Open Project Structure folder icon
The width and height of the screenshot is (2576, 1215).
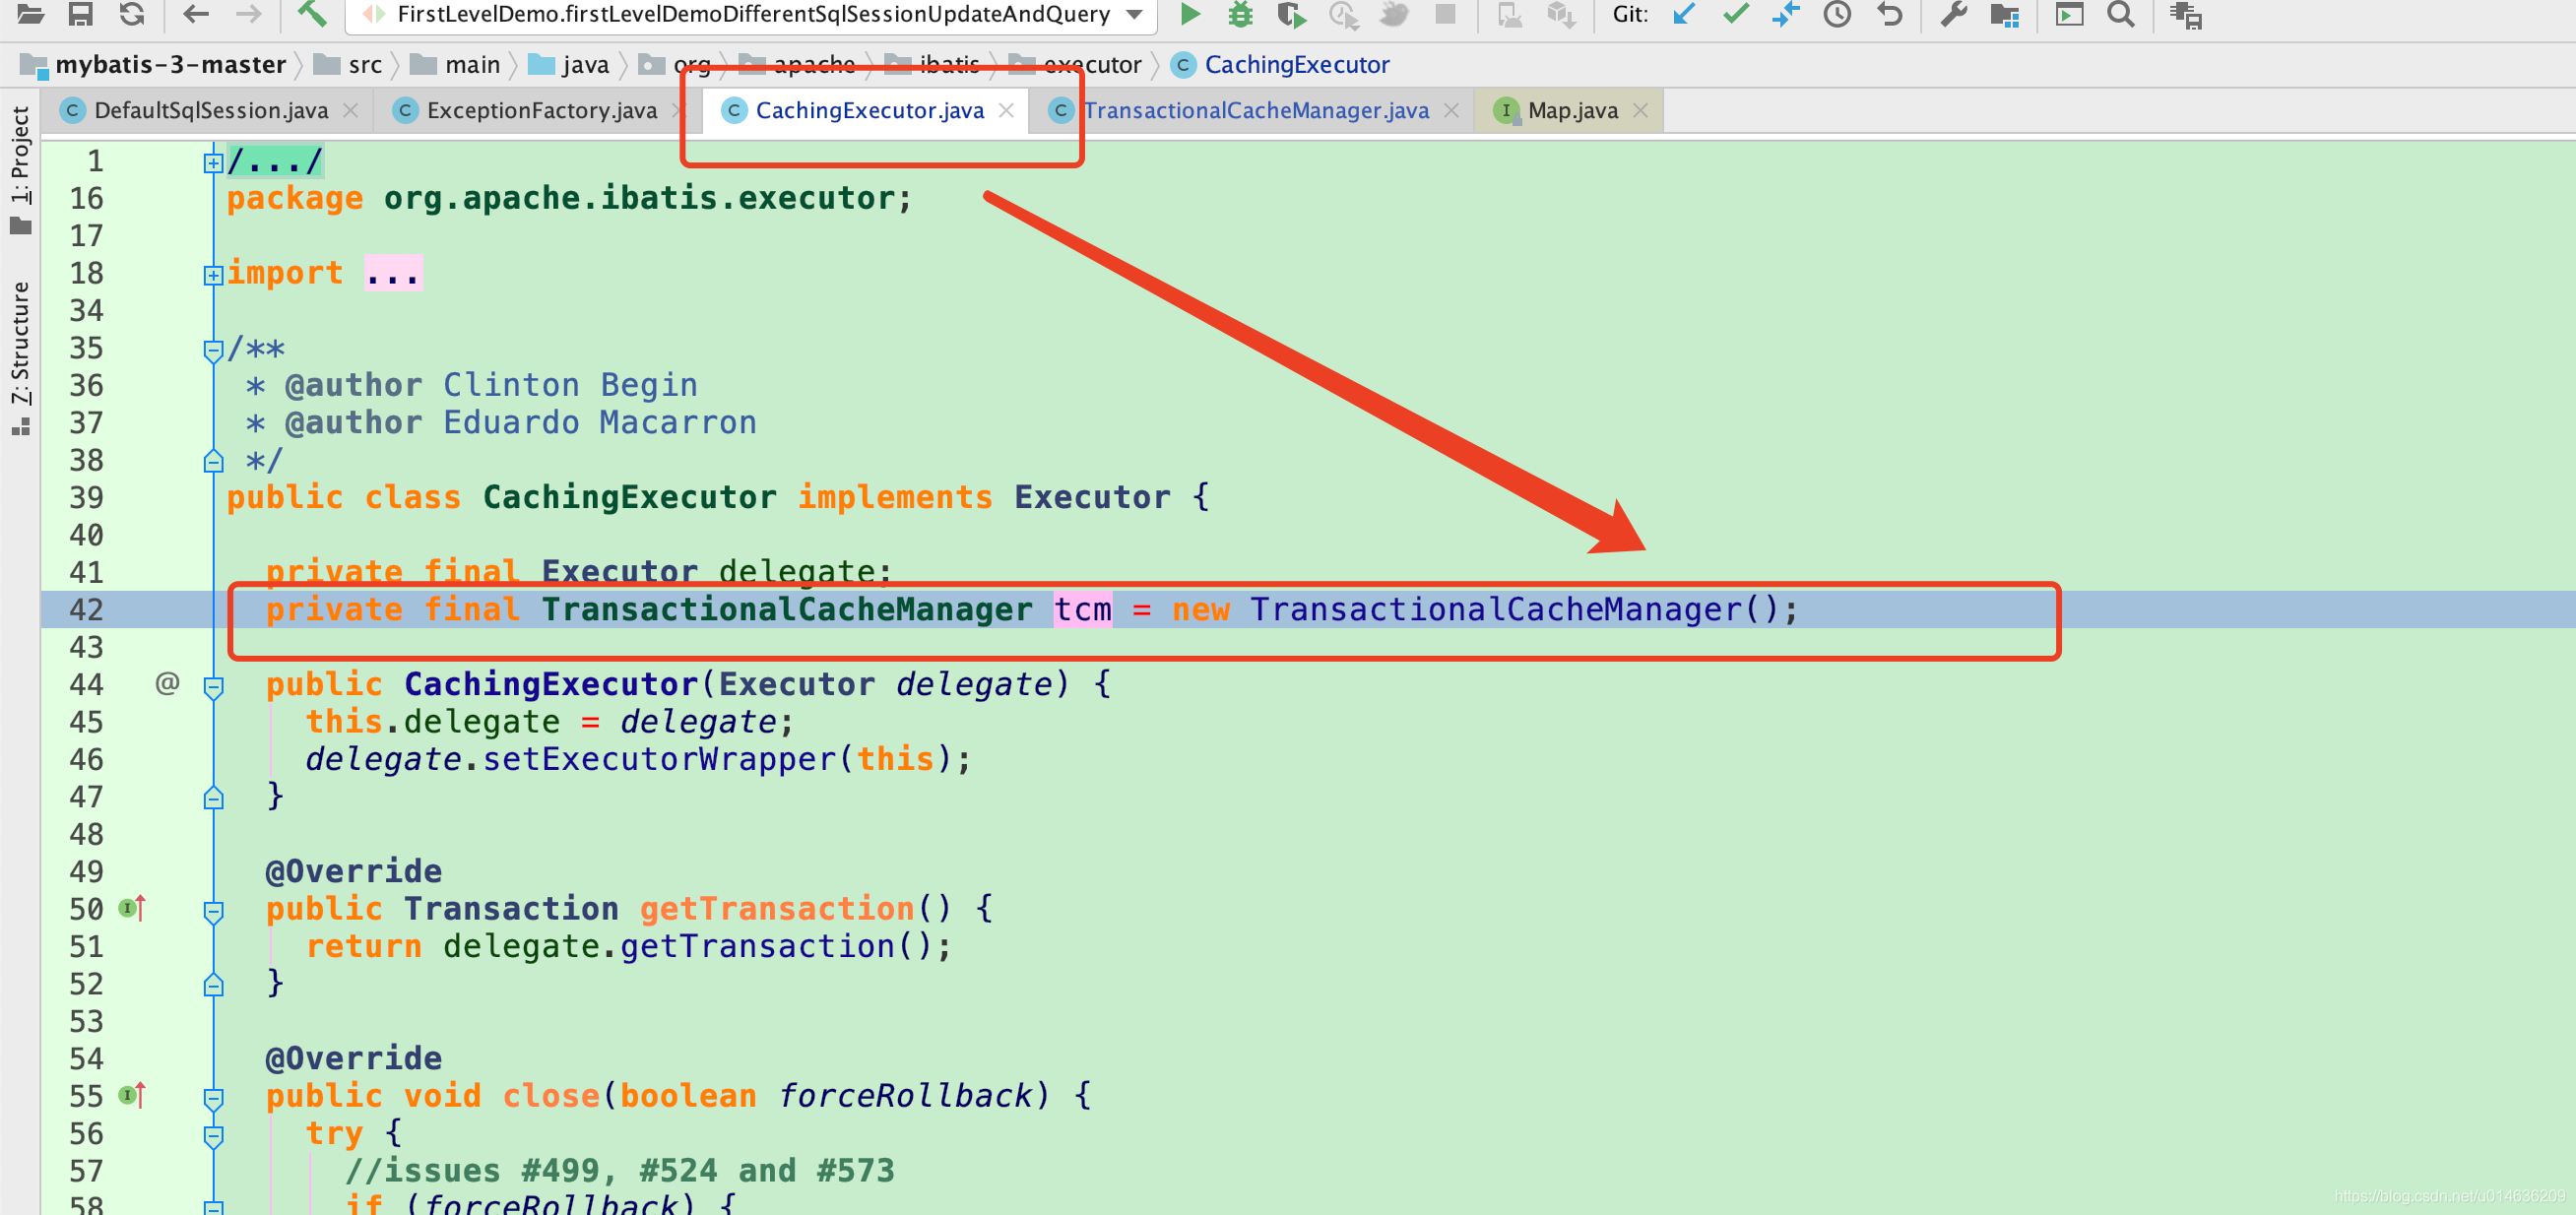click(x=2004, y=14)
